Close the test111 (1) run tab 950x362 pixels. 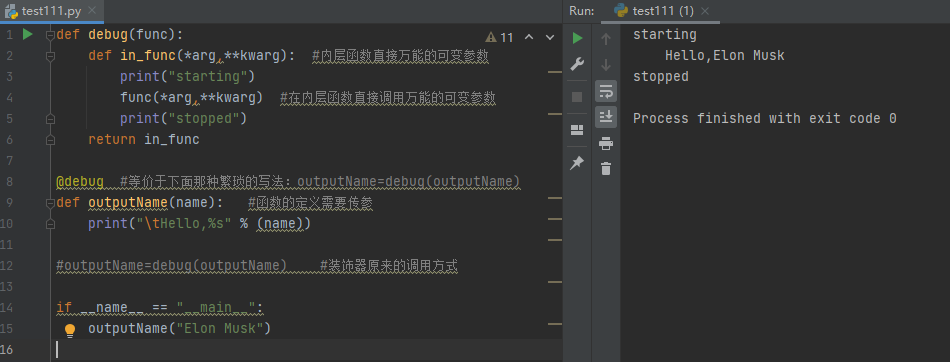click(705, 11)
